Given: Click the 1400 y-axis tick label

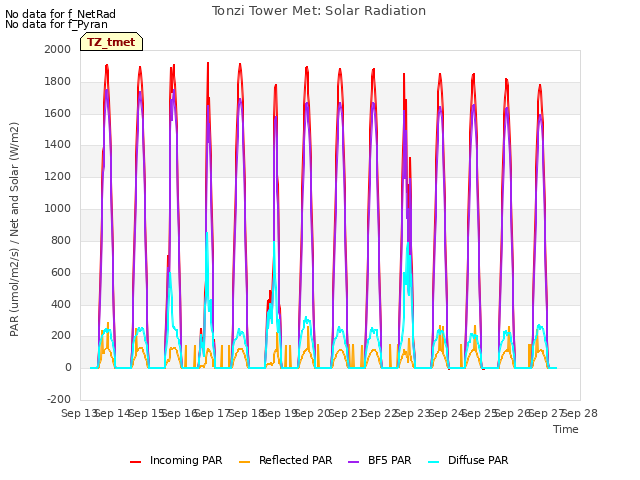Looking at the screenshot, I should click(x=58, y=144).
